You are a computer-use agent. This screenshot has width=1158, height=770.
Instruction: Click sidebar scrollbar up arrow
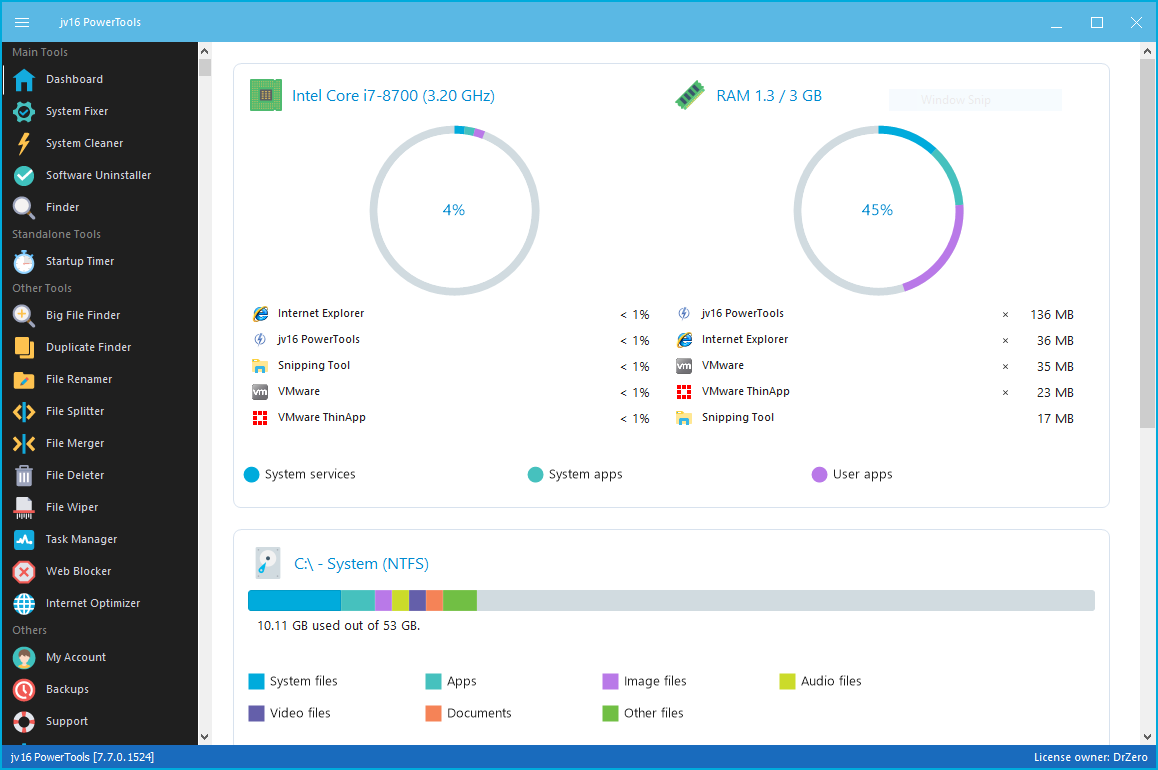pos(205,51)
